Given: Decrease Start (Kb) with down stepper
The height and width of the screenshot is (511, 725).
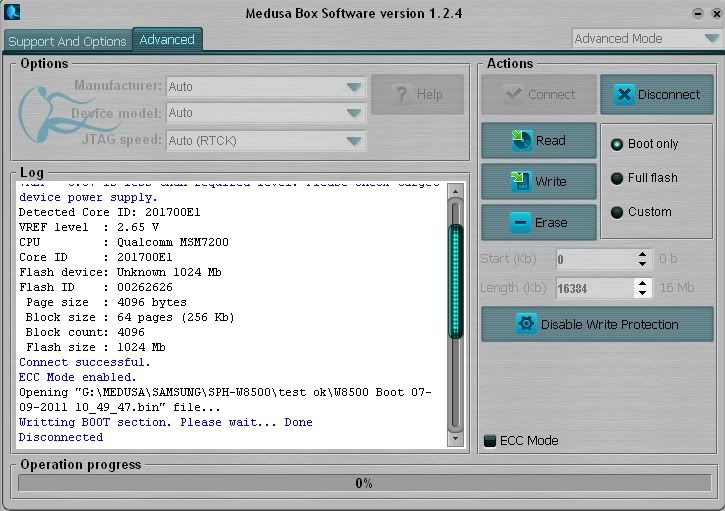Looking at the screenshot, I should coord(643,264).
